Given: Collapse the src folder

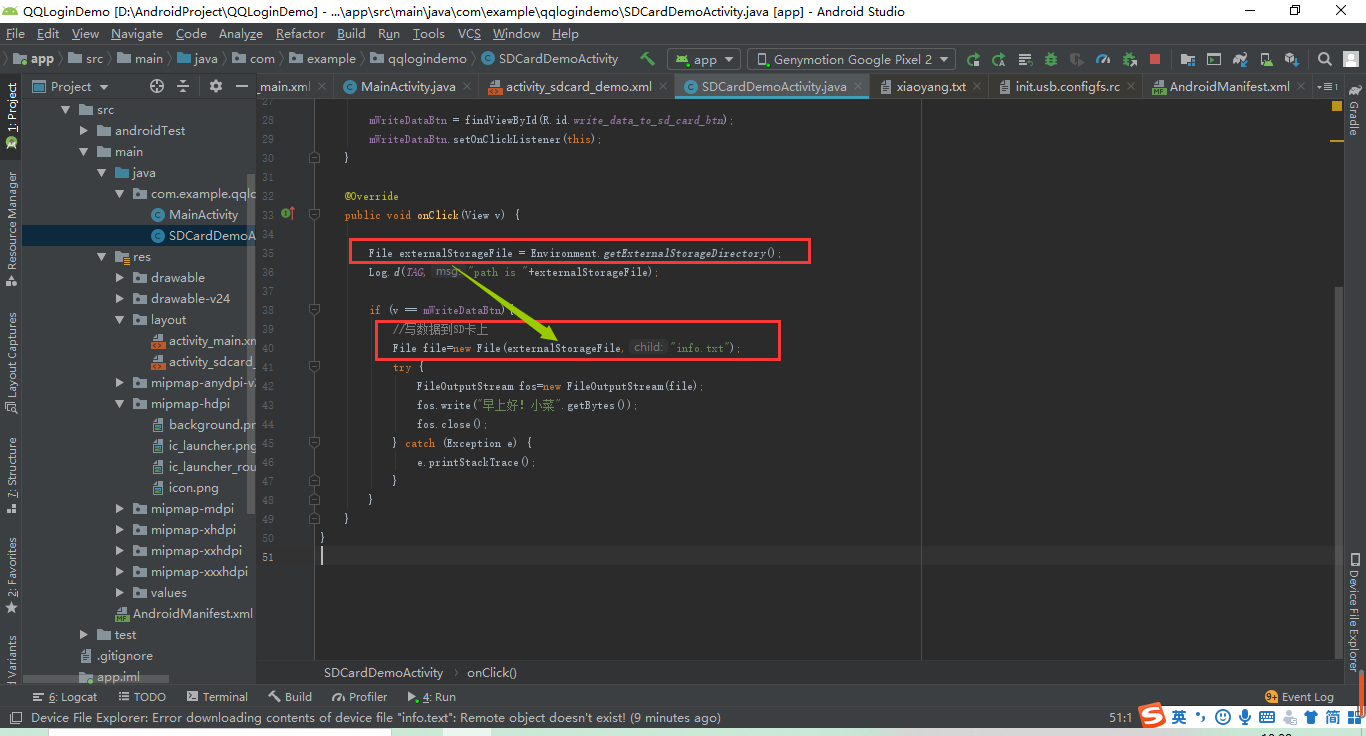Looking at the screenshot, I should tap(66, 110).
